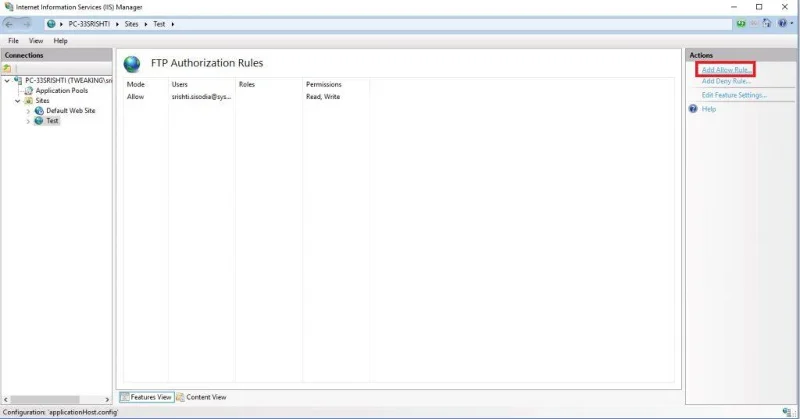Click the Content View icon
Screen dimensions: 800x419
click(180, 397)
